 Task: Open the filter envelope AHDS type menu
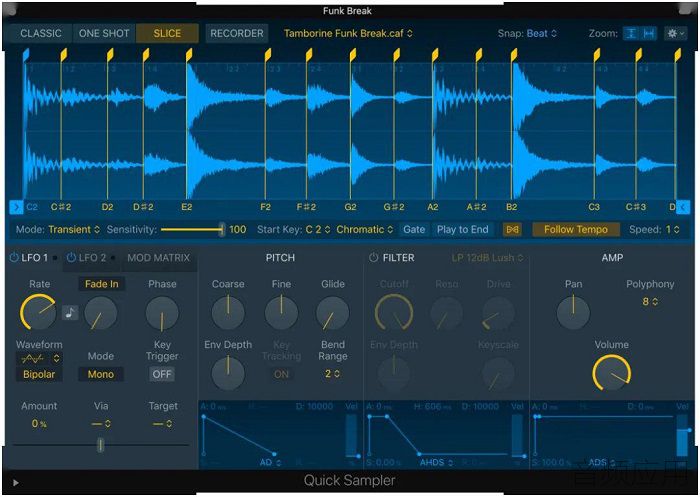tap(436, 462)
